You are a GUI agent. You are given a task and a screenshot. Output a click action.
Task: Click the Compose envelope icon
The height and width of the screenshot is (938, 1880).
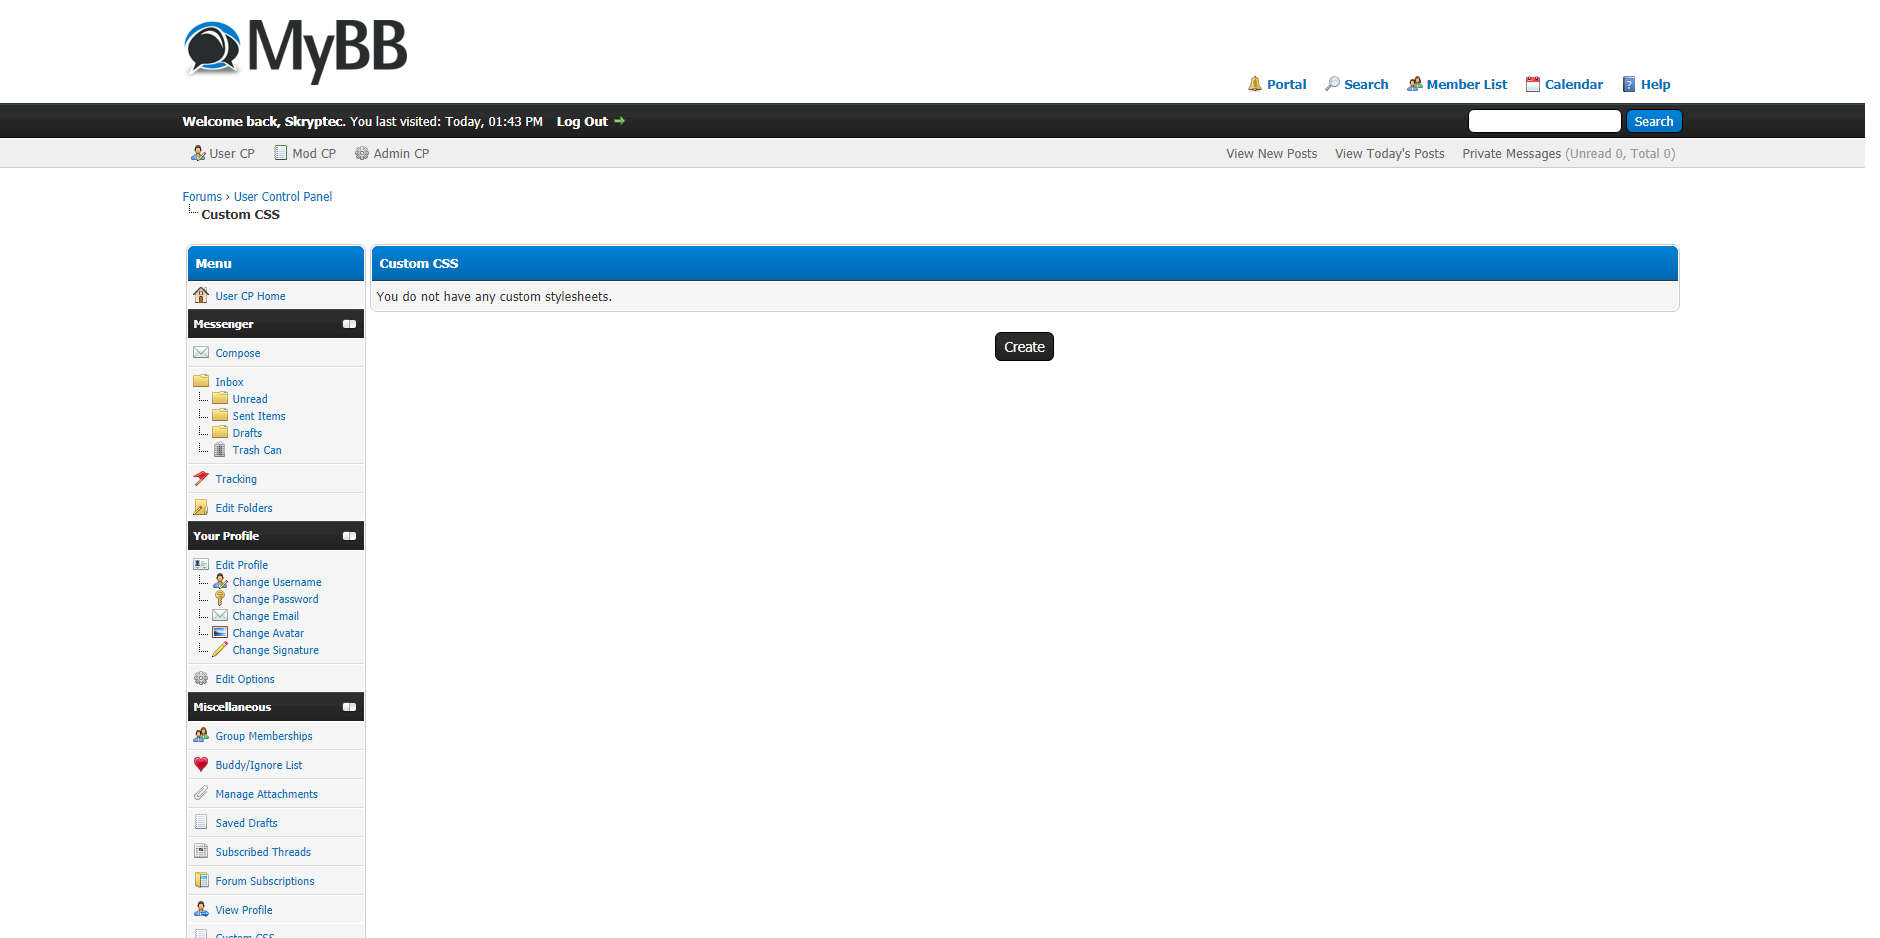pos(201,352)
